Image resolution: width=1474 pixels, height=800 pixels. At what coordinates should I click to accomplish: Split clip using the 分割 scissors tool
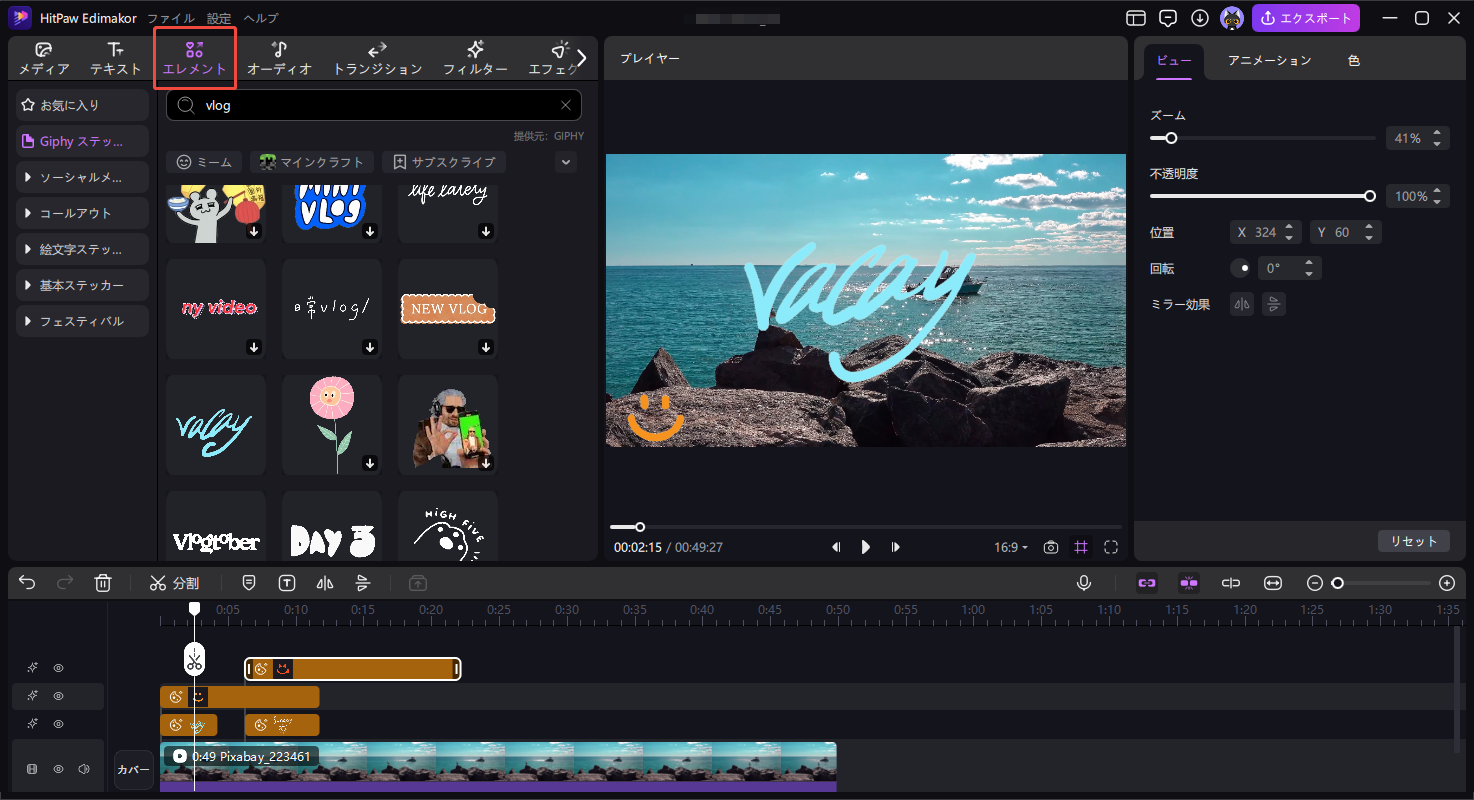(x=174, y=583)
